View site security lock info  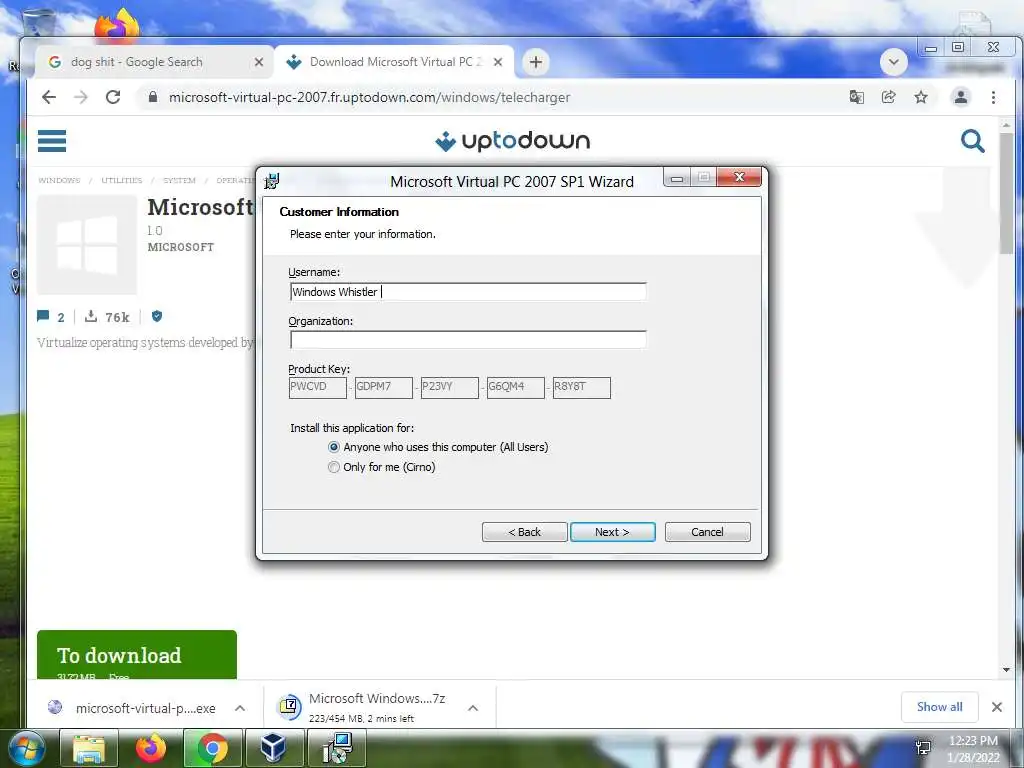(153, 97)
